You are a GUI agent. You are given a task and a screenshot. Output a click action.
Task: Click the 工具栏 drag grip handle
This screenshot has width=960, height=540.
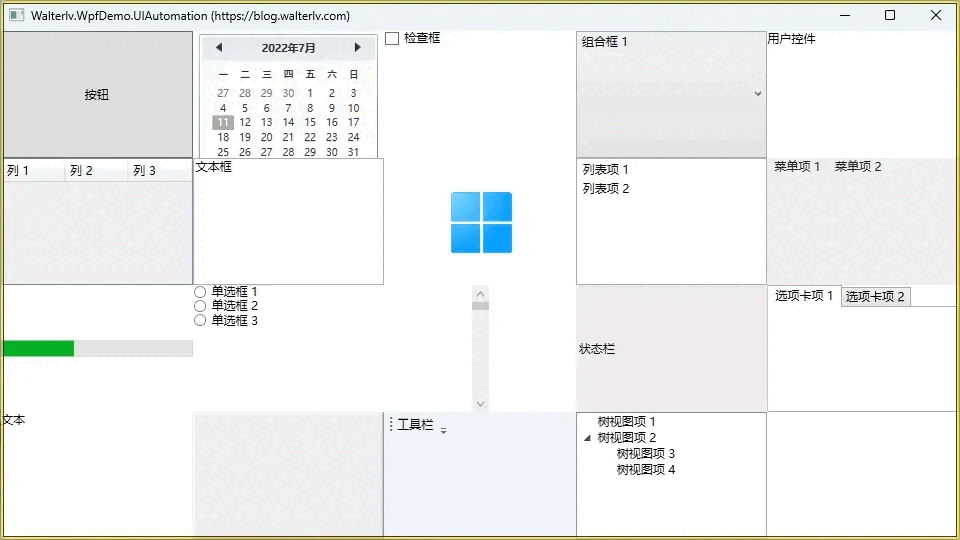pyautogui.click(x=391, y=425)
